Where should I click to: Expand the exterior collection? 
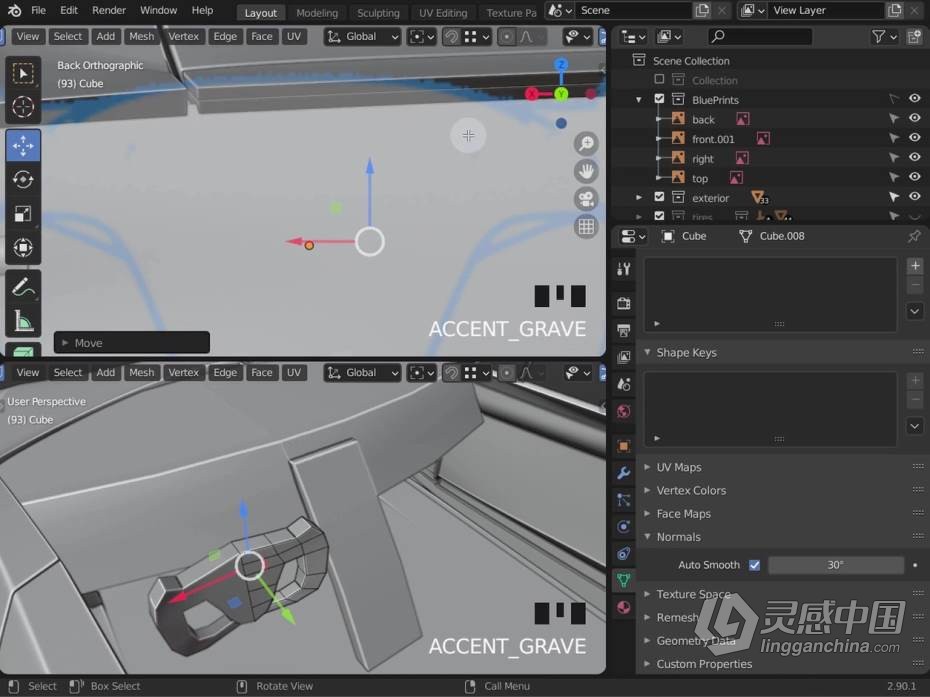(639, 198)
